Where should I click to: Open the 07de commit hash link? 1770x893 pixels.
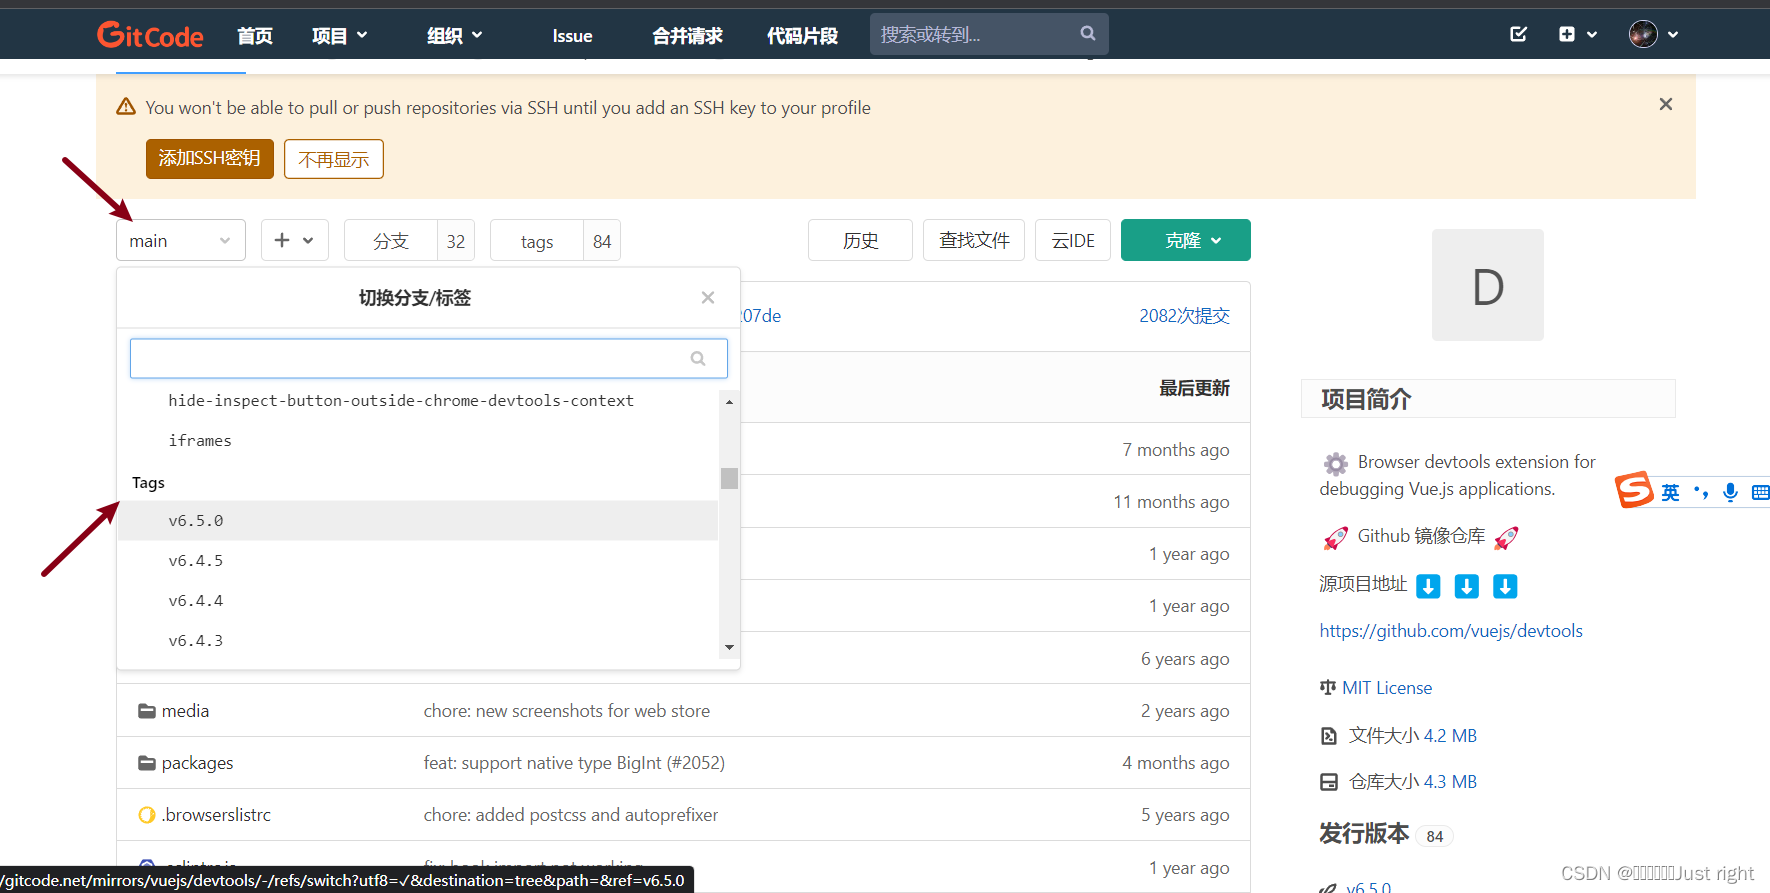761,316
